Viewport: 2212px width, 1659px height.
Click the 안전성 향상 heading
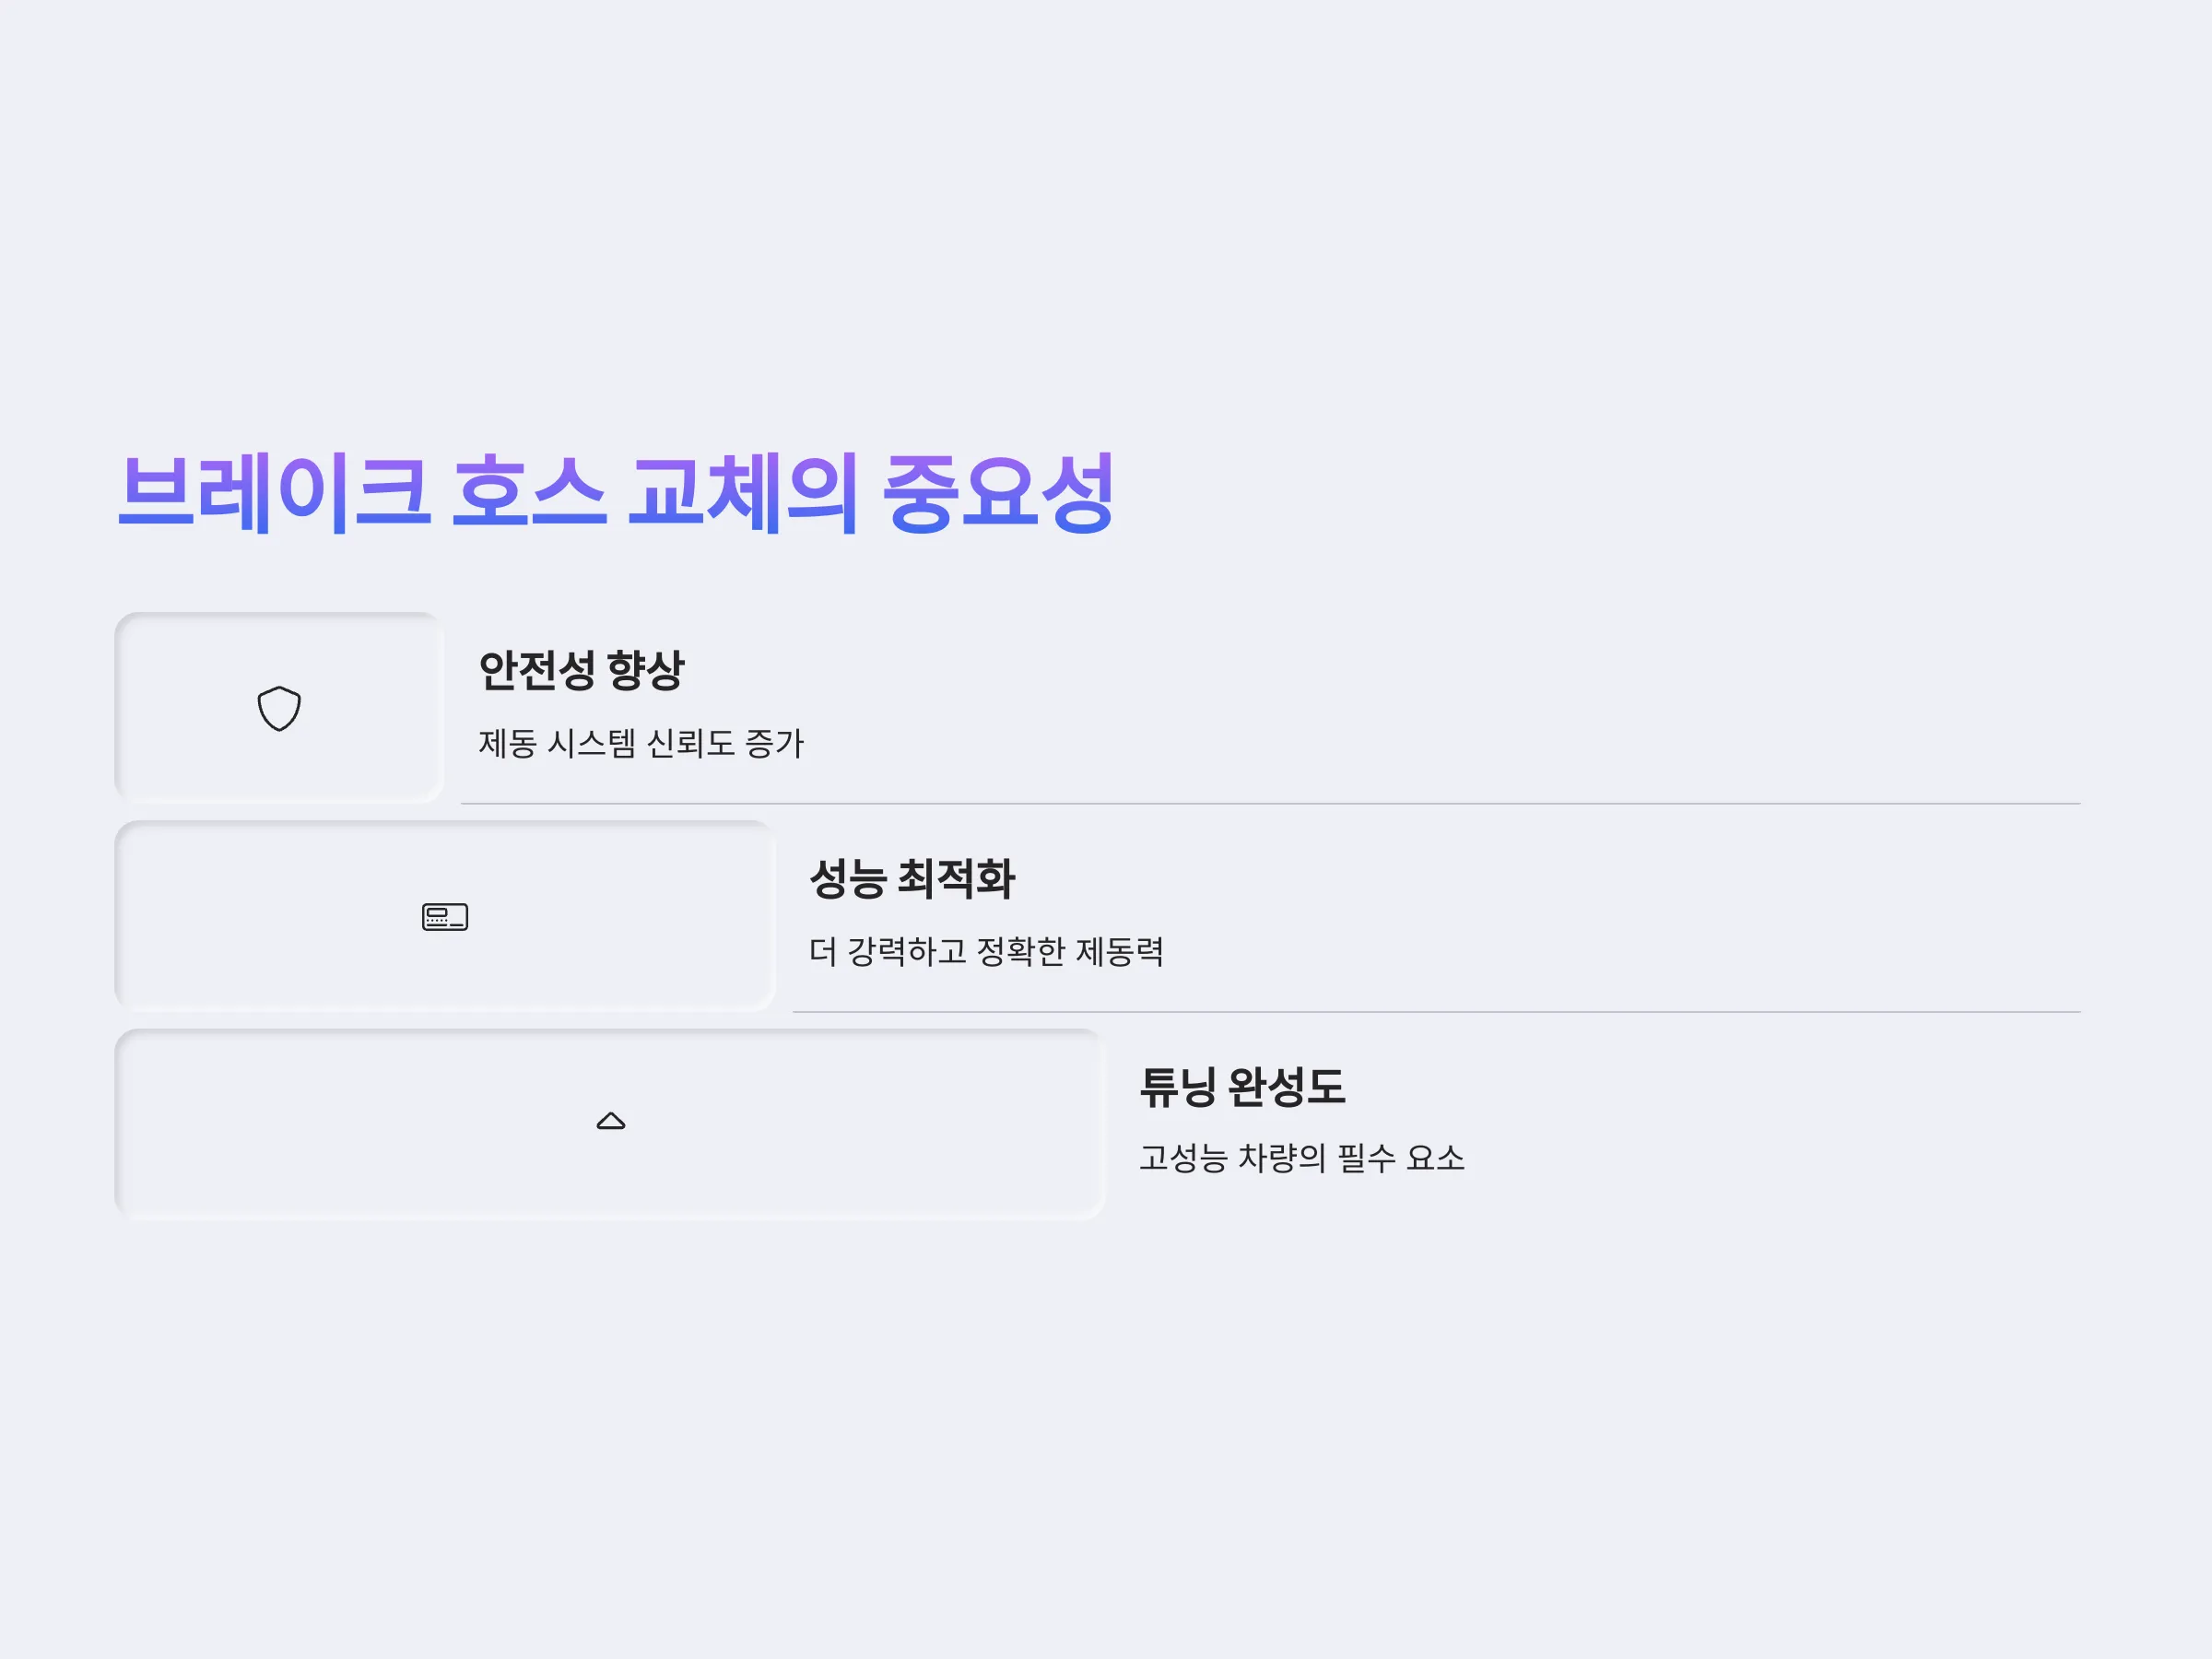pyautogui.click(x=581, y=670)
